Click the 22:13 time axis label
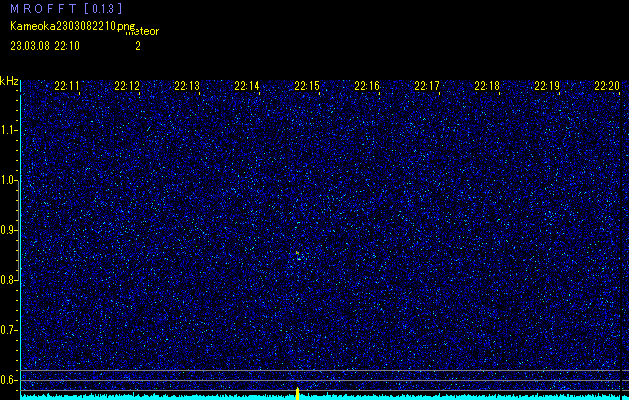Image resolution: width=629 pixels, height=400 pixels. pyautogui.click(x=187, y=86)
